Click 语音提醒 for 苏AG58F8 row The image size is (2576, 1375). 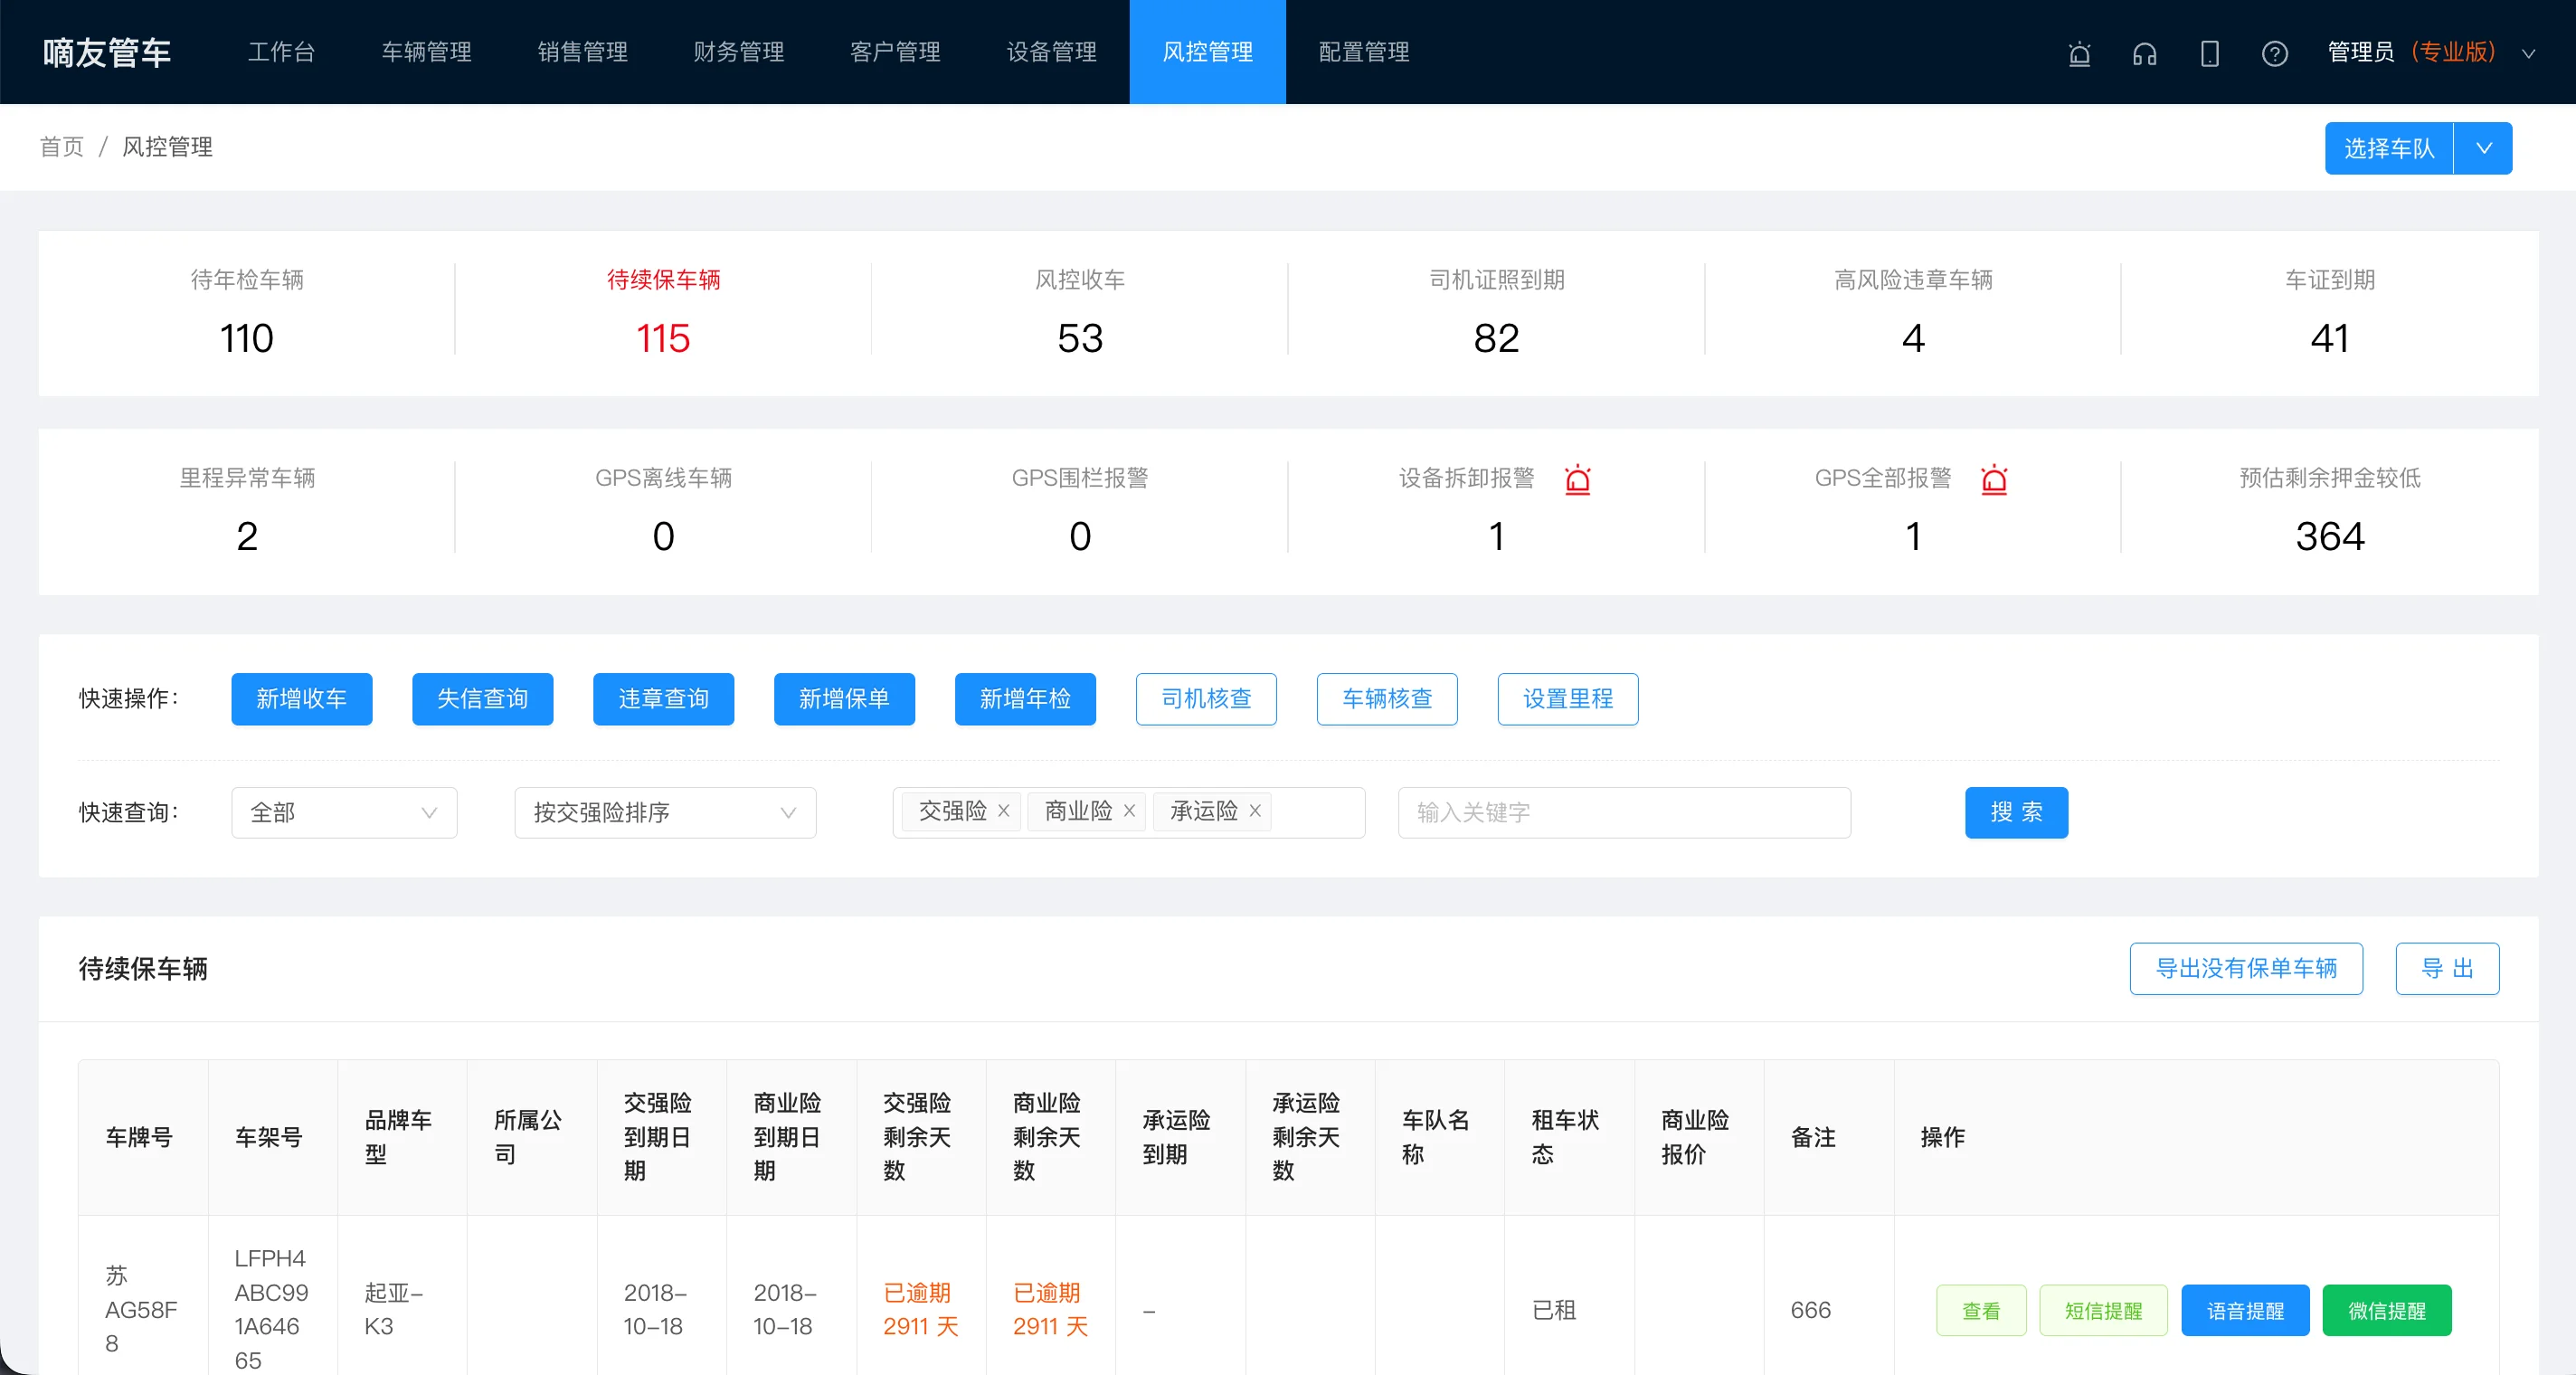pos(2245,1310)
